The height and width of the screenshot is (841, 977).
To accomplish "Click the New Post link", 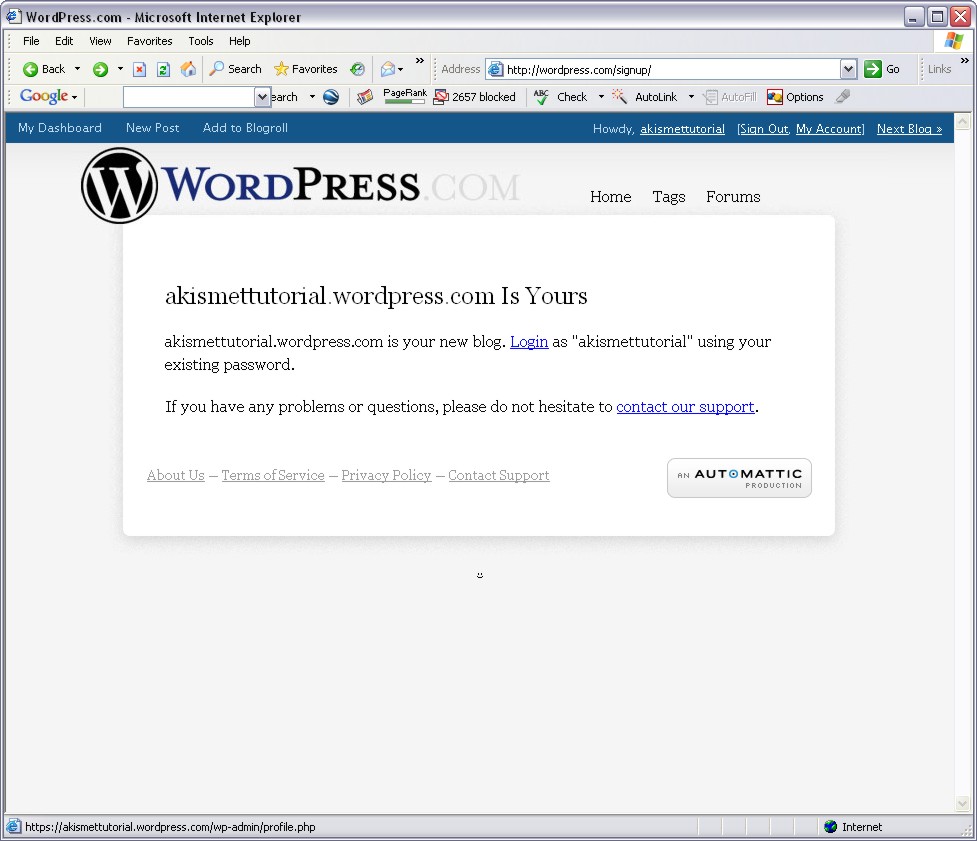I will (x=153, y=128).
